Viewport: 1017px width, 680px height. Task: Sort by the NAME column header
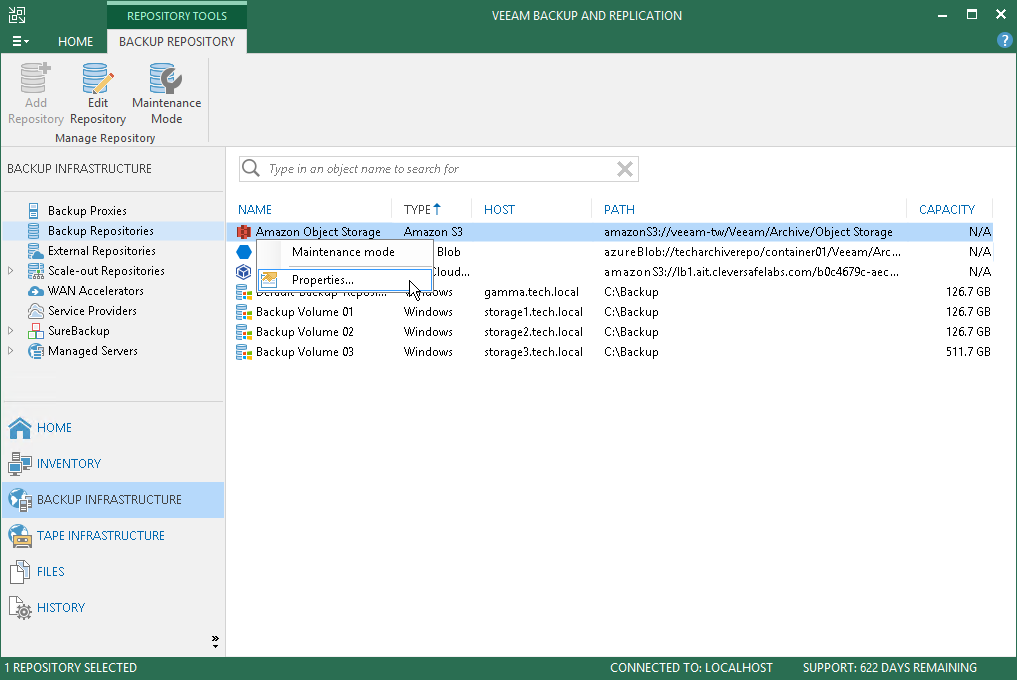pos(255,210)
